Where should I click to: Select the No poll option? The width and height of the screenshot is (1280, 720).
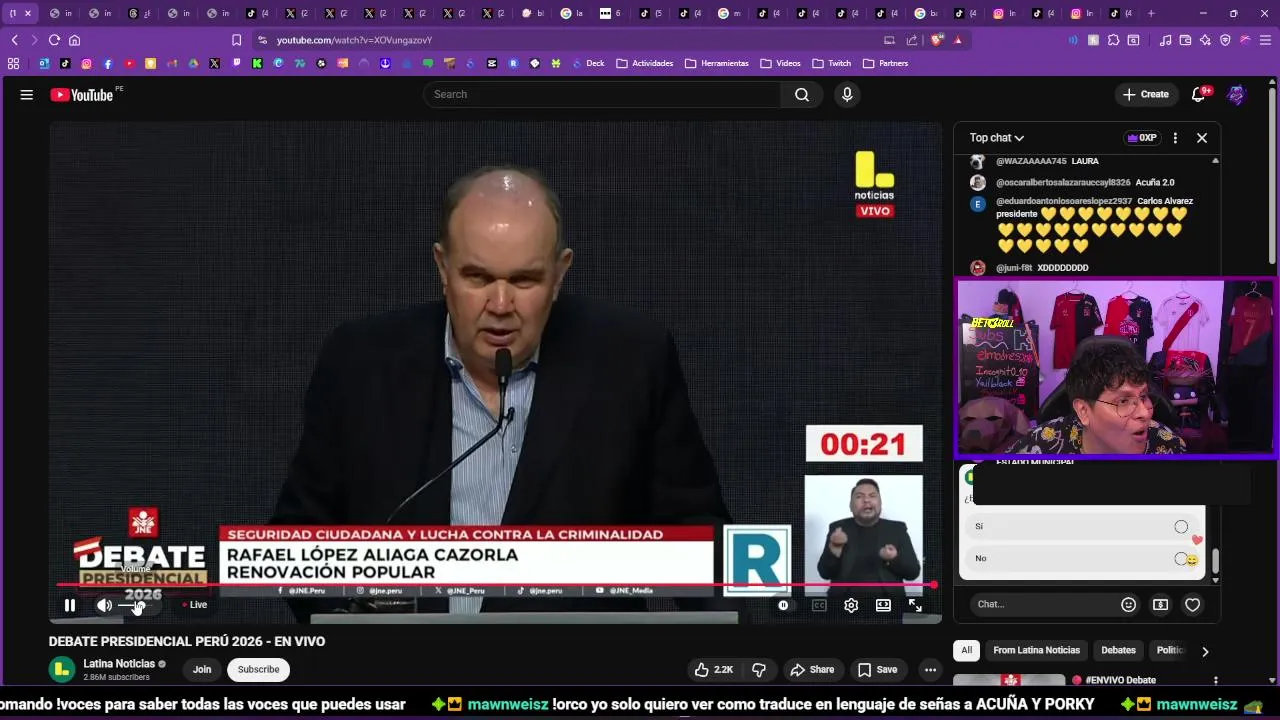pyautogui.click(x=1082, y=558)
